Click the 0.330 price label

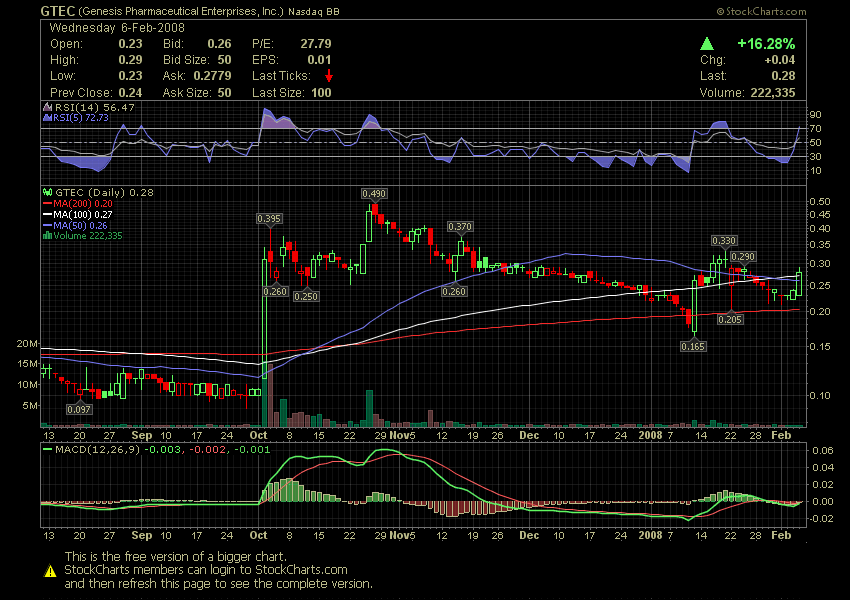pos(724,241)
